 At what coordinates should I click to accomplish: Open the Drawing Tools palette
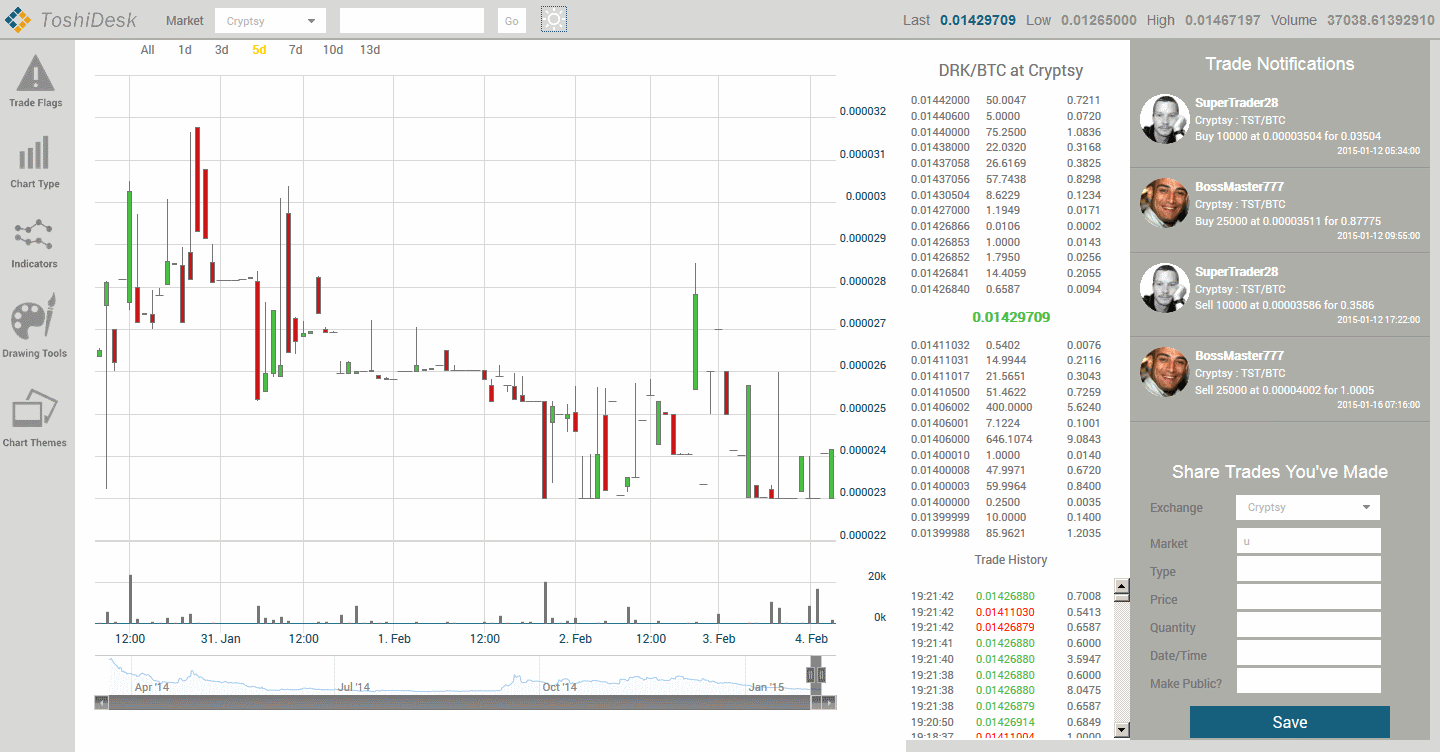point(35,327)
